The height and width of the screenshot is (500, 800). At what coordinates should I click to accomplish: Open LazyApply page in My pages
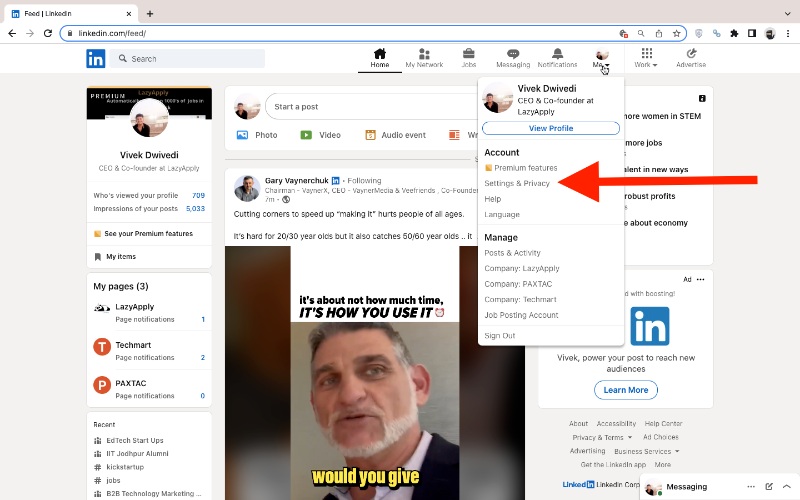pyautogui.click(x=135, y=307)
